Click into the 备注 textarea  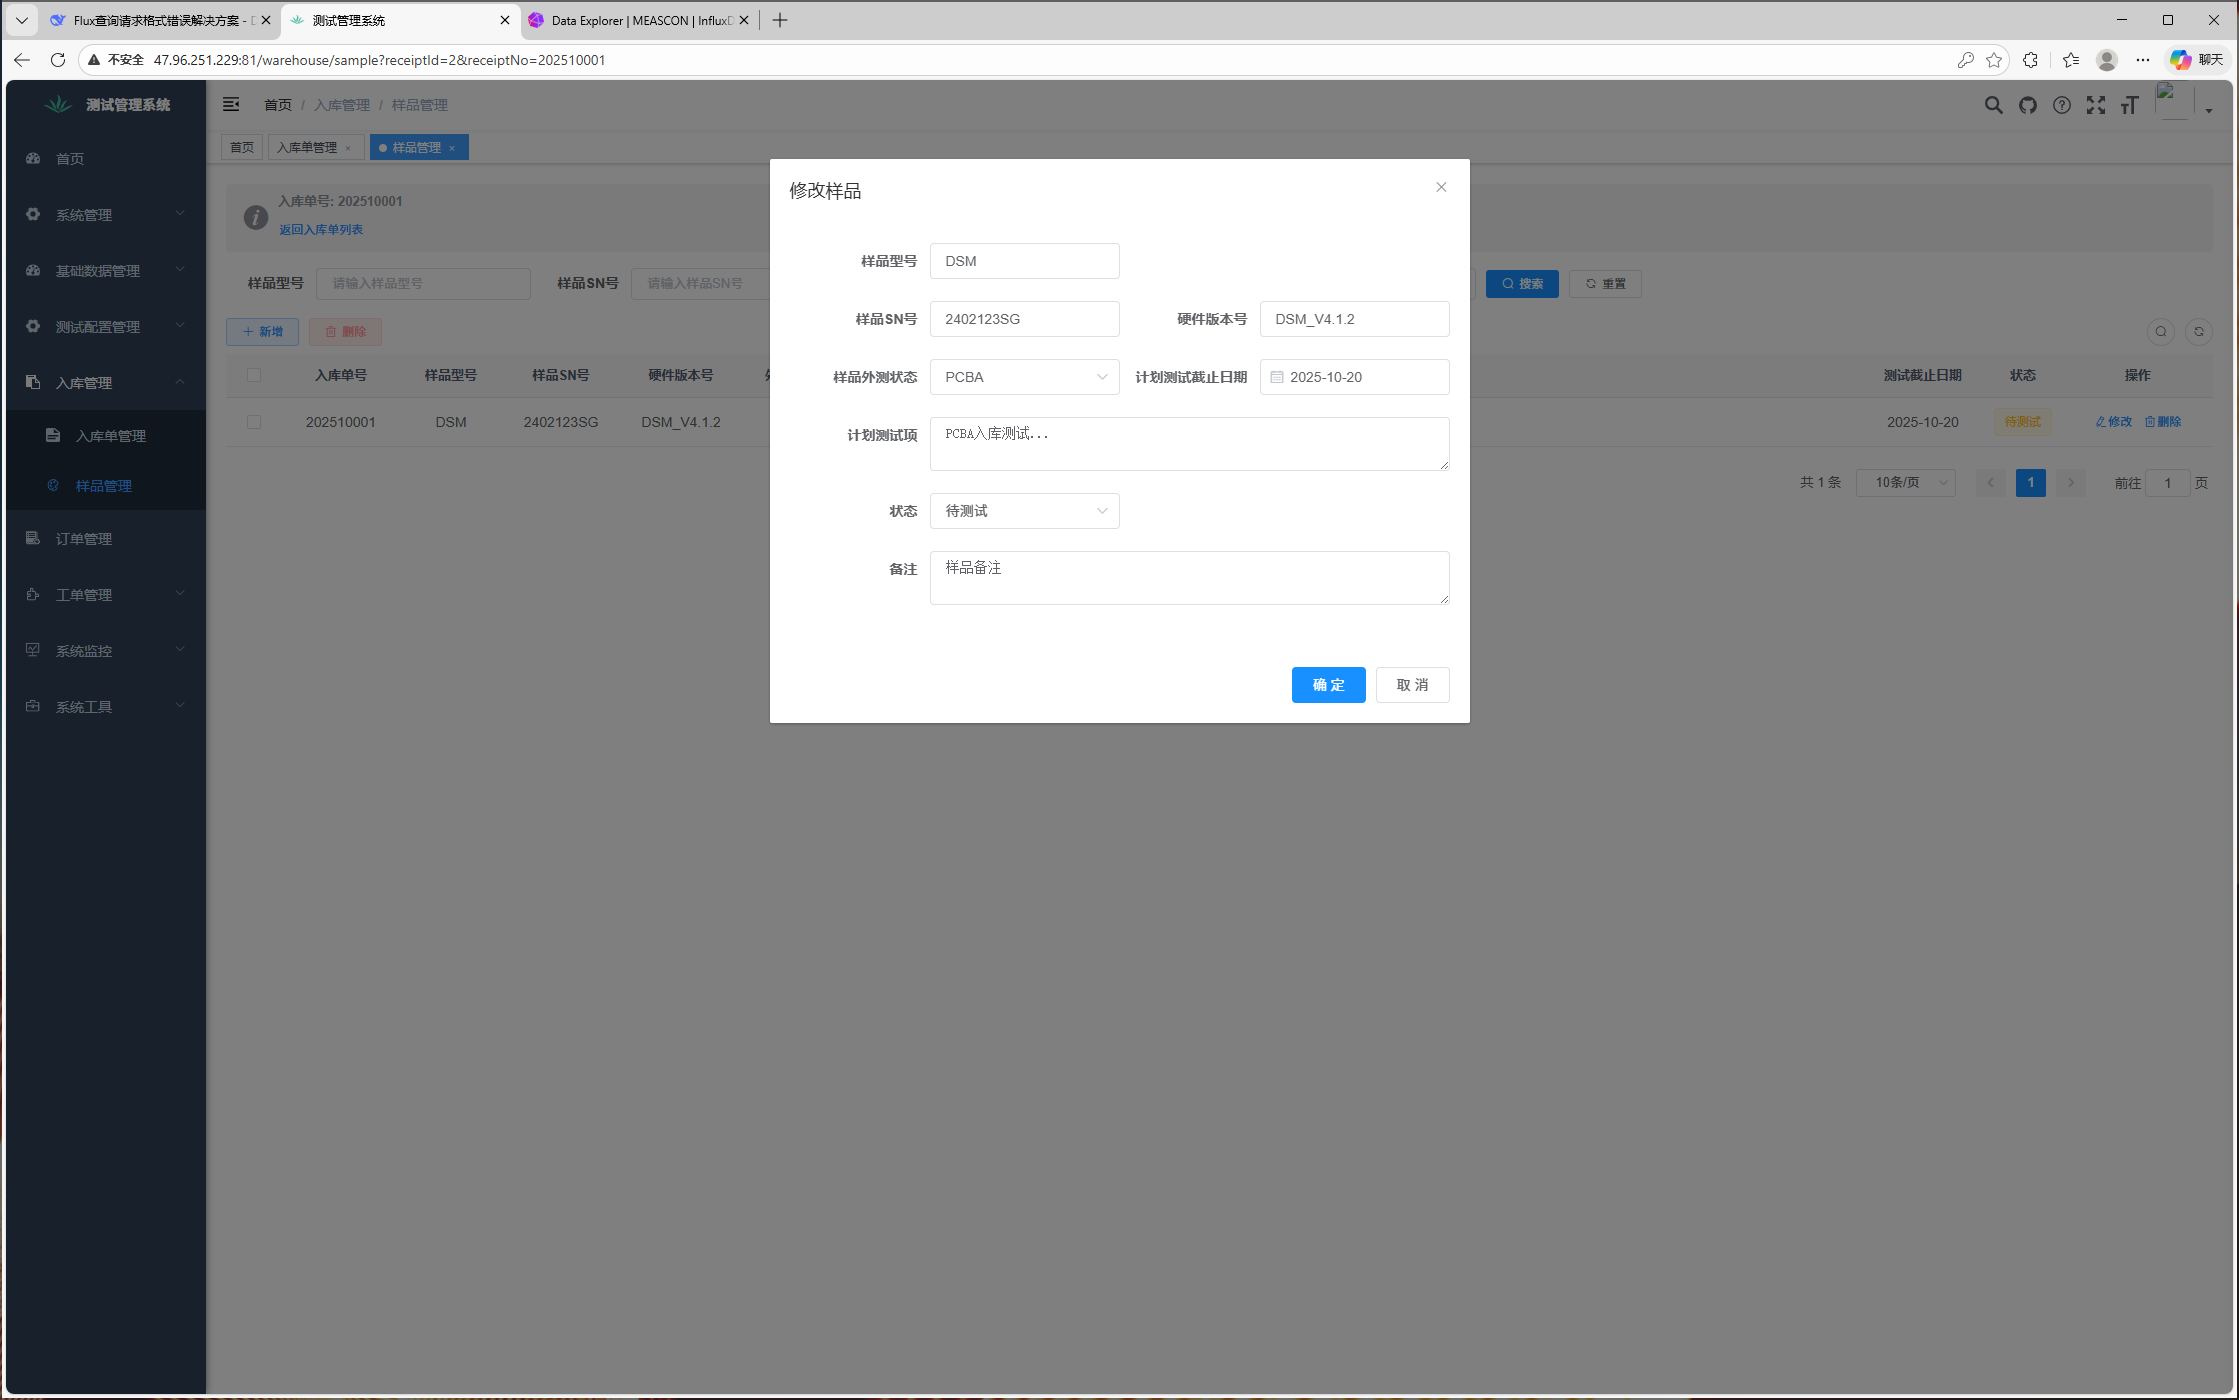pyautogui.click(x=1189, y=578)
